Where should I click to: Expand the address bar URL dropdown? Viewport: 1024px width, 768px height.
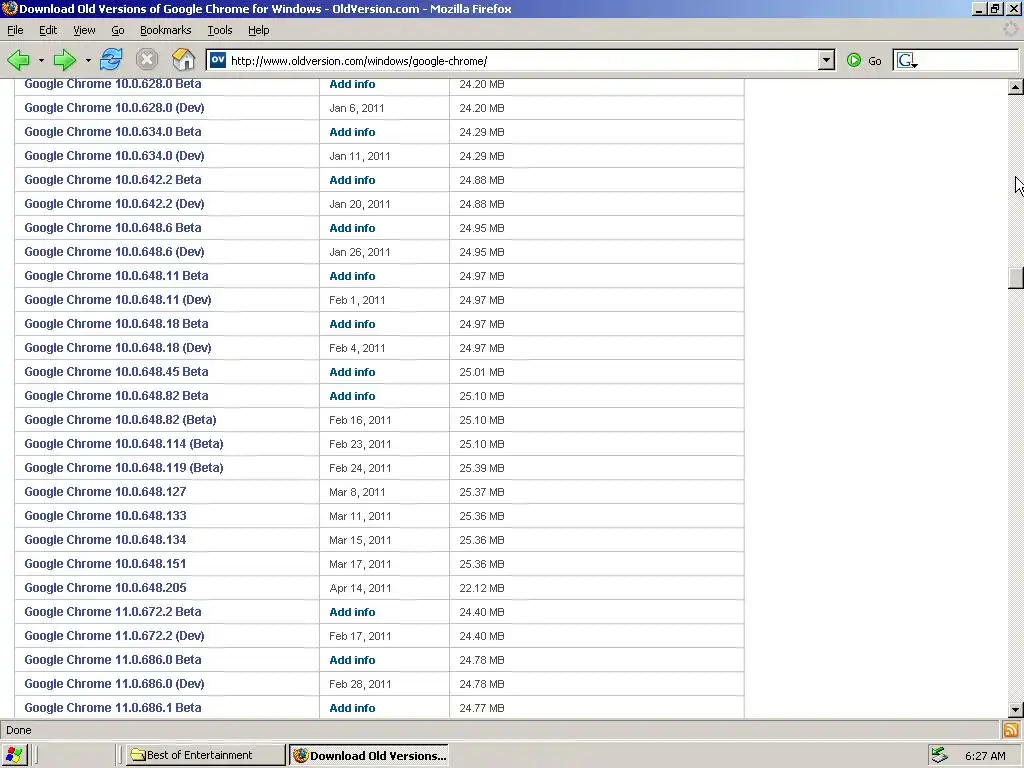click(x=826, y=61)
